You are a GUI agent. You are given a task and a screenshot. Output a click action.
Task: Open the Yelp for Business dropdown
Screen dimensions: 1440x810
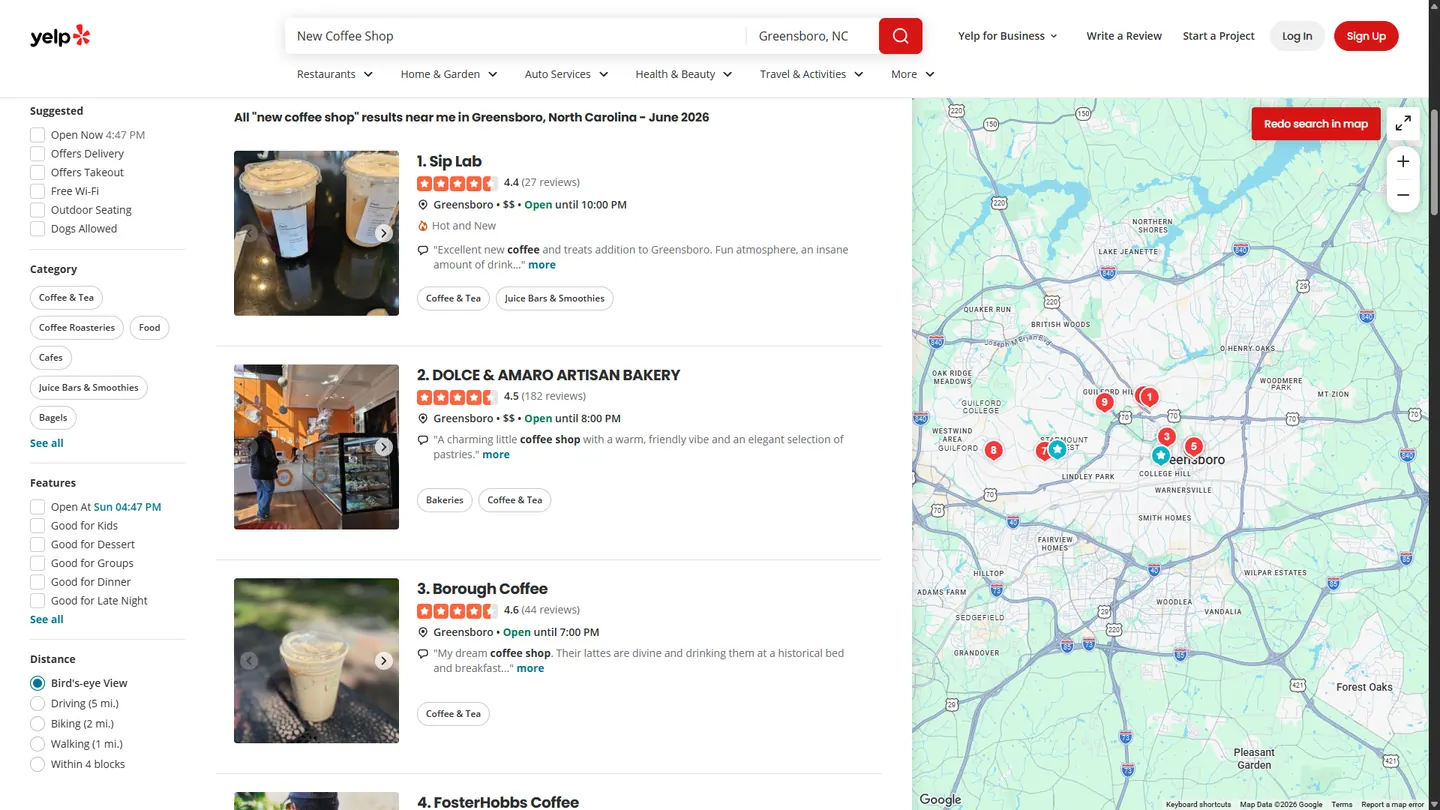[1008, 36]
